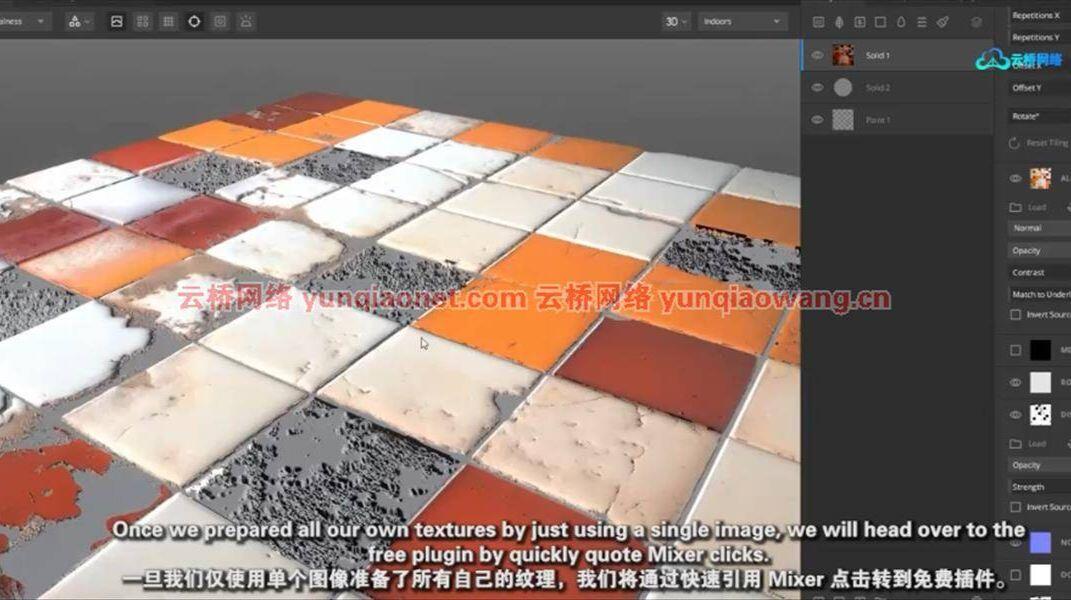Image resolution: width=1071 pixels, height=600 pixels.
Task: Click the Repetitions Y field
Action: click(x=1039, y=38)
